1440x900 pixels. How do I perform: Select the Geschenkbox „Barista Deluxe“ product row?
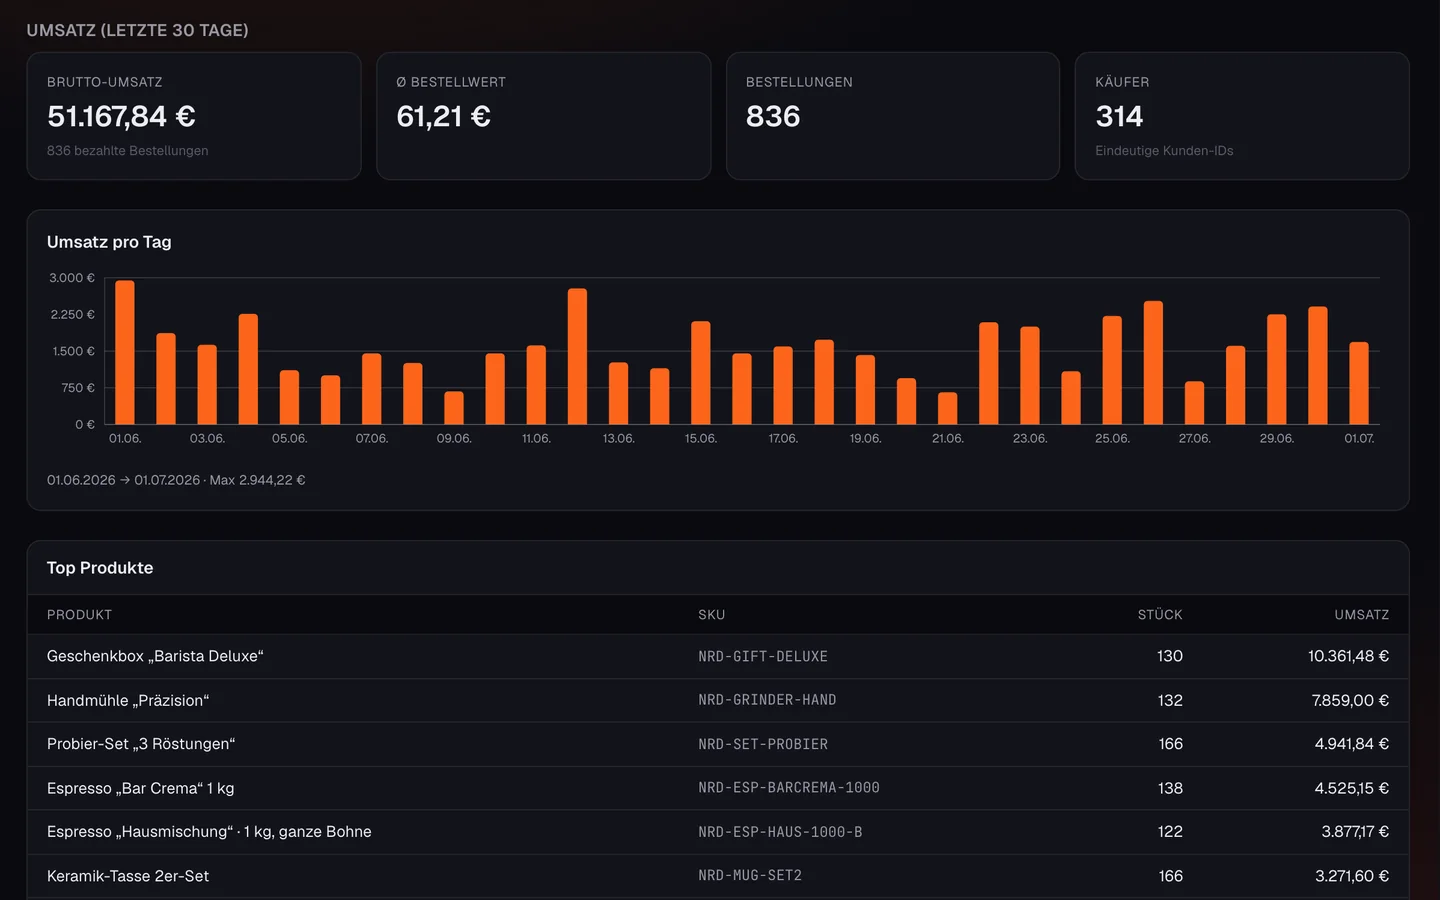coord(718,657)
